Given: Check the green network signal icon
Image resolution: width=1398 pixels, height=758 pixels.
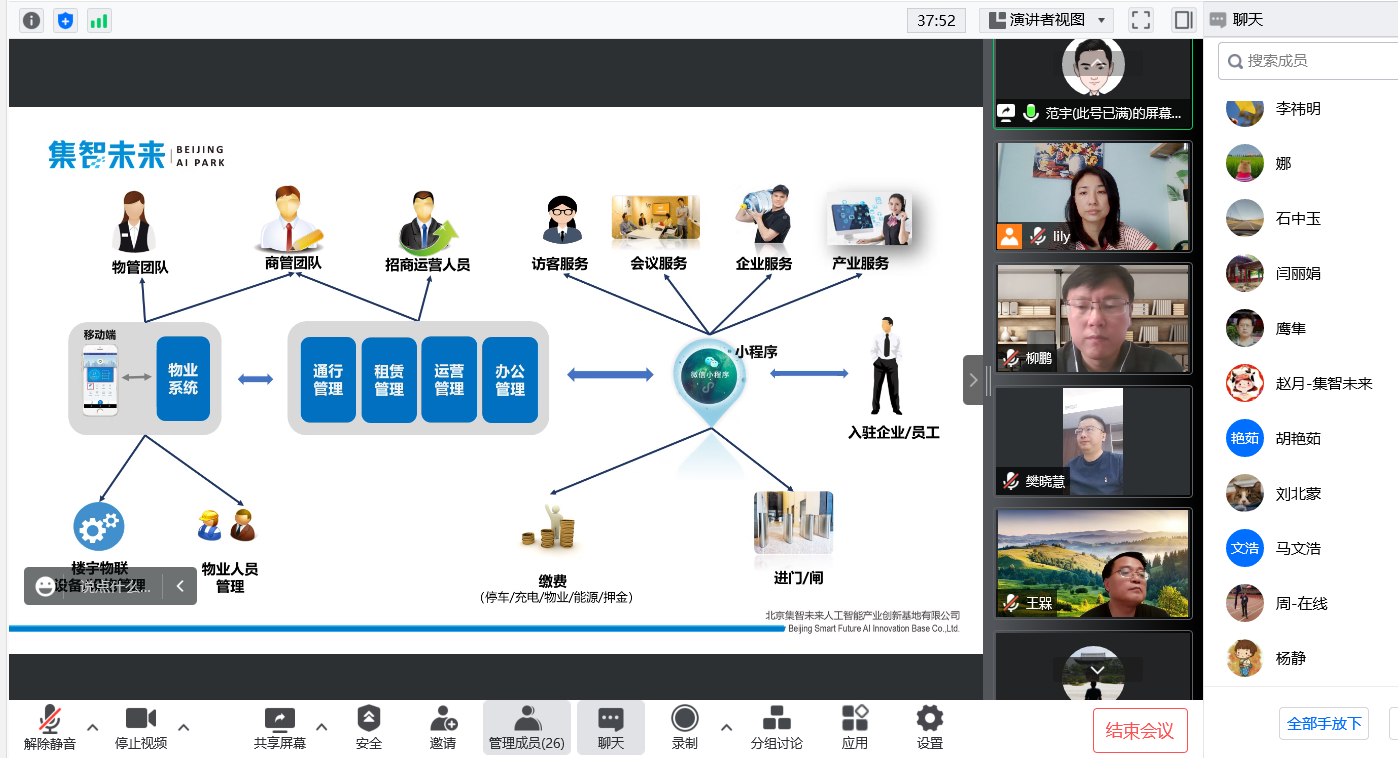Looking at the screenshot, I should click(99, 20).
